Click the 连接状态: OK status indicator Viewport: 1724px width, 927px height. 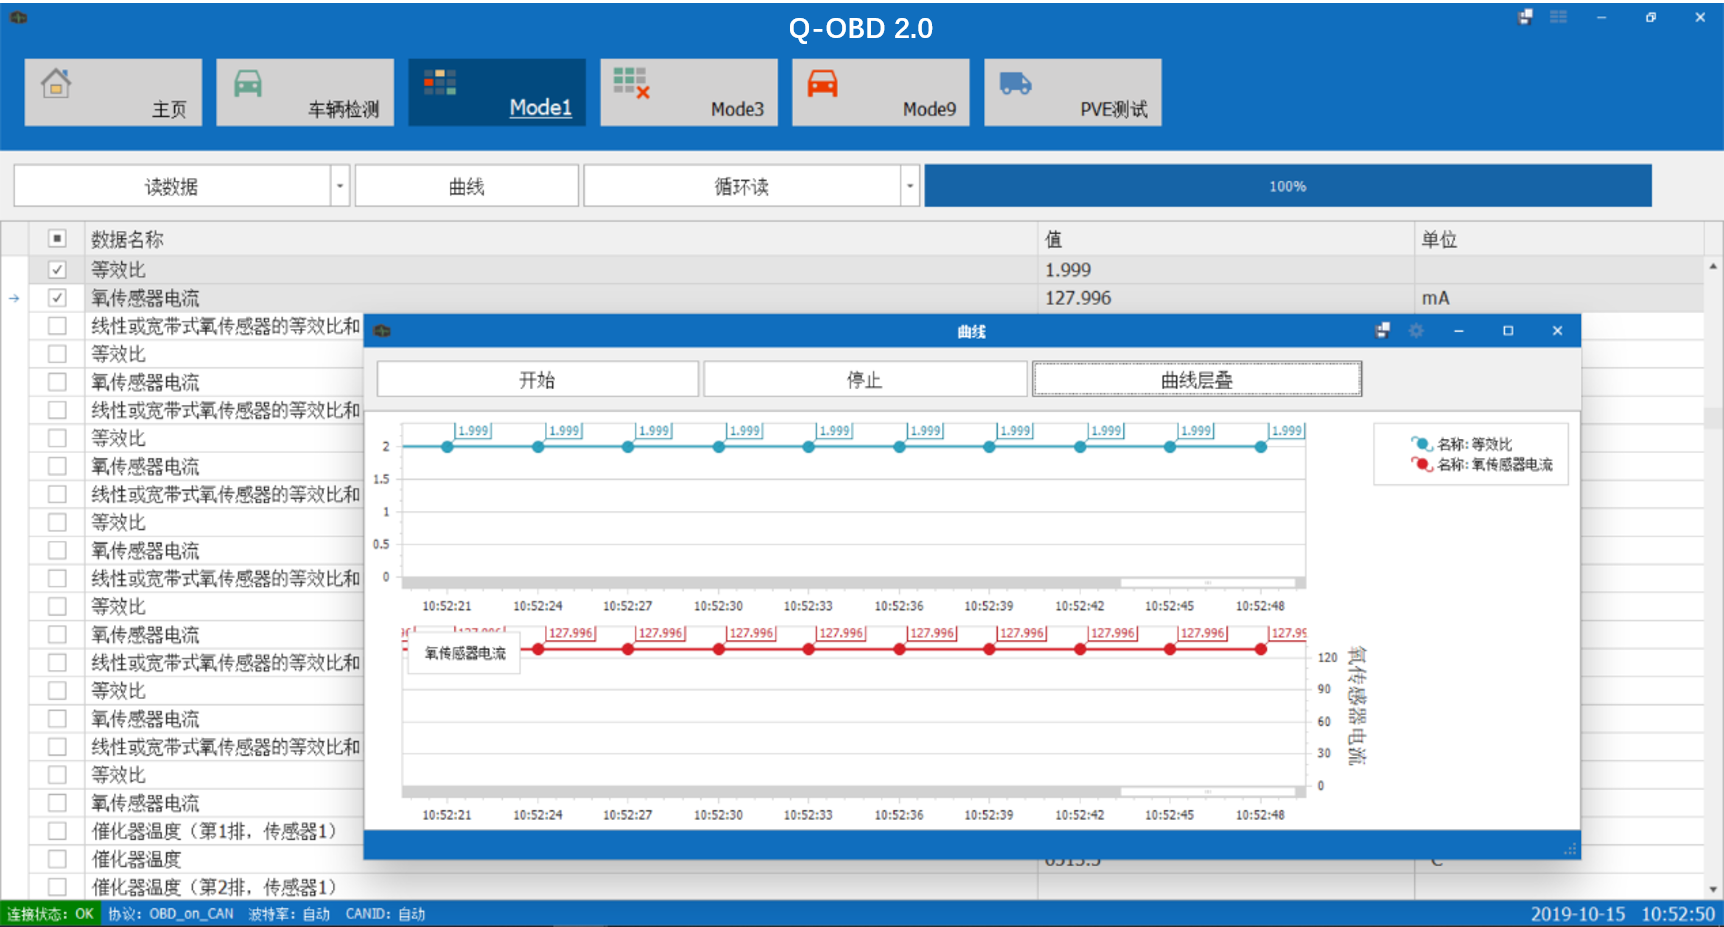[x=51, y=914]
